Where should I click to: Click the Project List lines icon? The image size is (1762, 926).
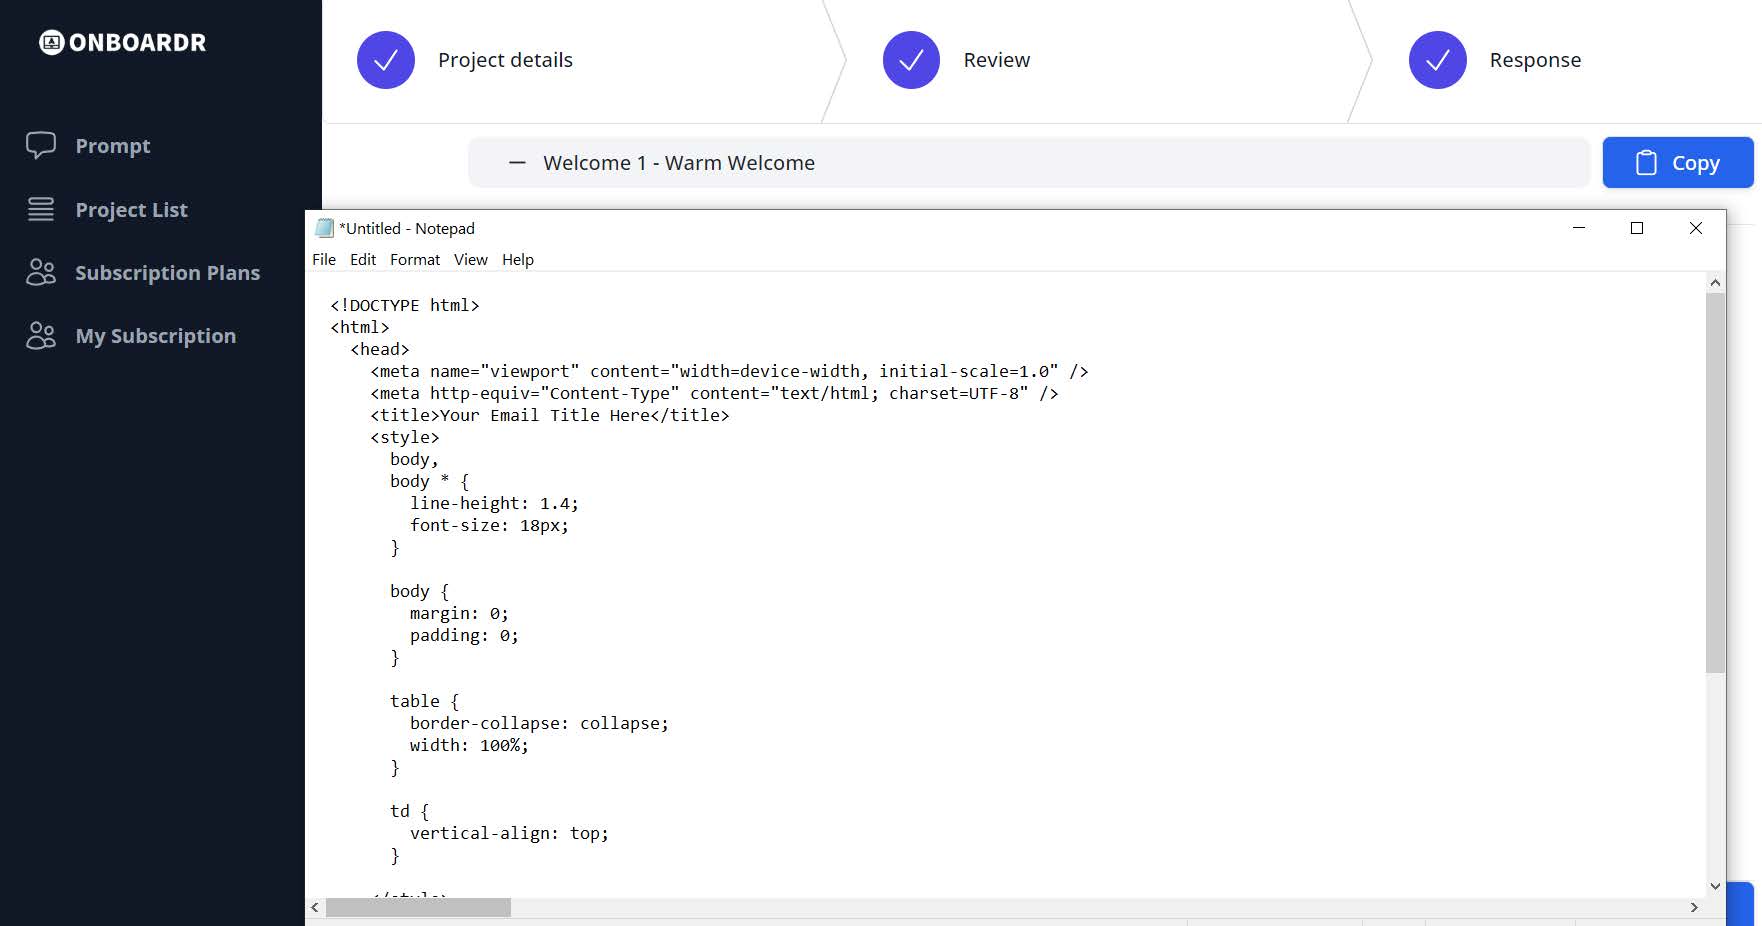click(x=41, y=209)
